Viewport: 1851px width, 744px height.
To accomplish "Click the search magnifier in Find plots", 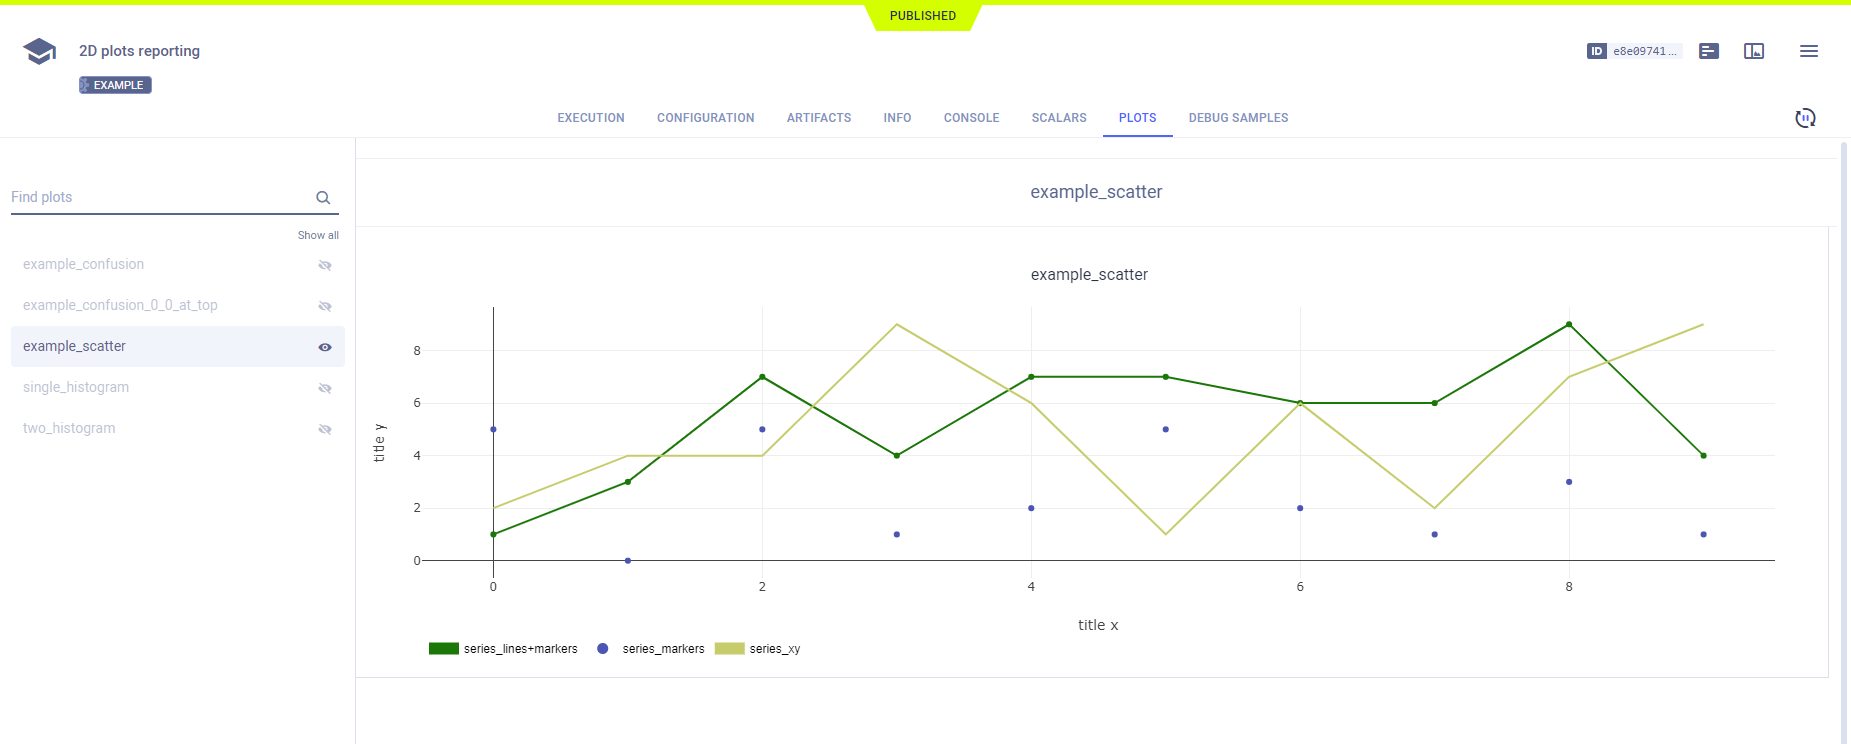I will click(x=323, y=198).
